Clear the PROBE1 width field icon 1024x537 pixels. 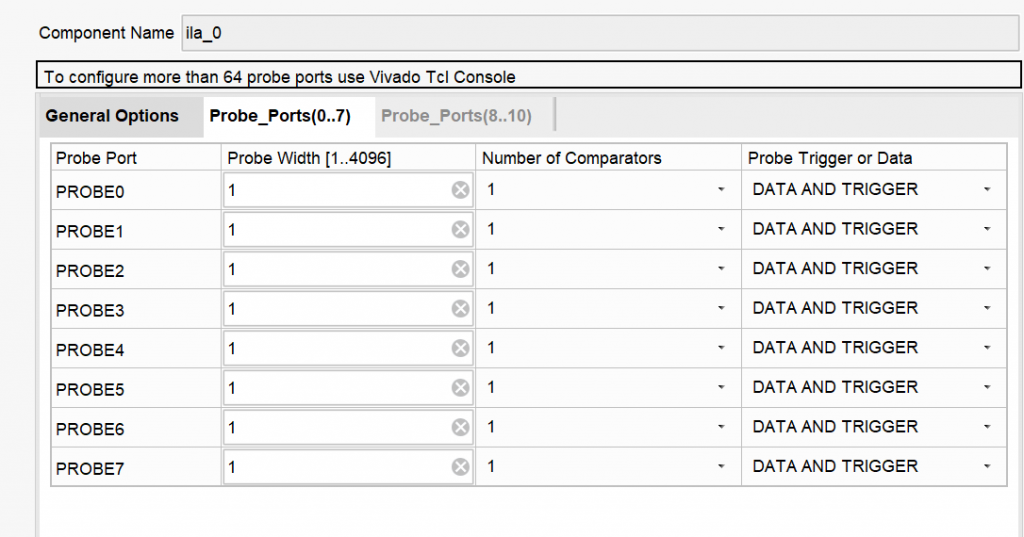tap(460, 230)
